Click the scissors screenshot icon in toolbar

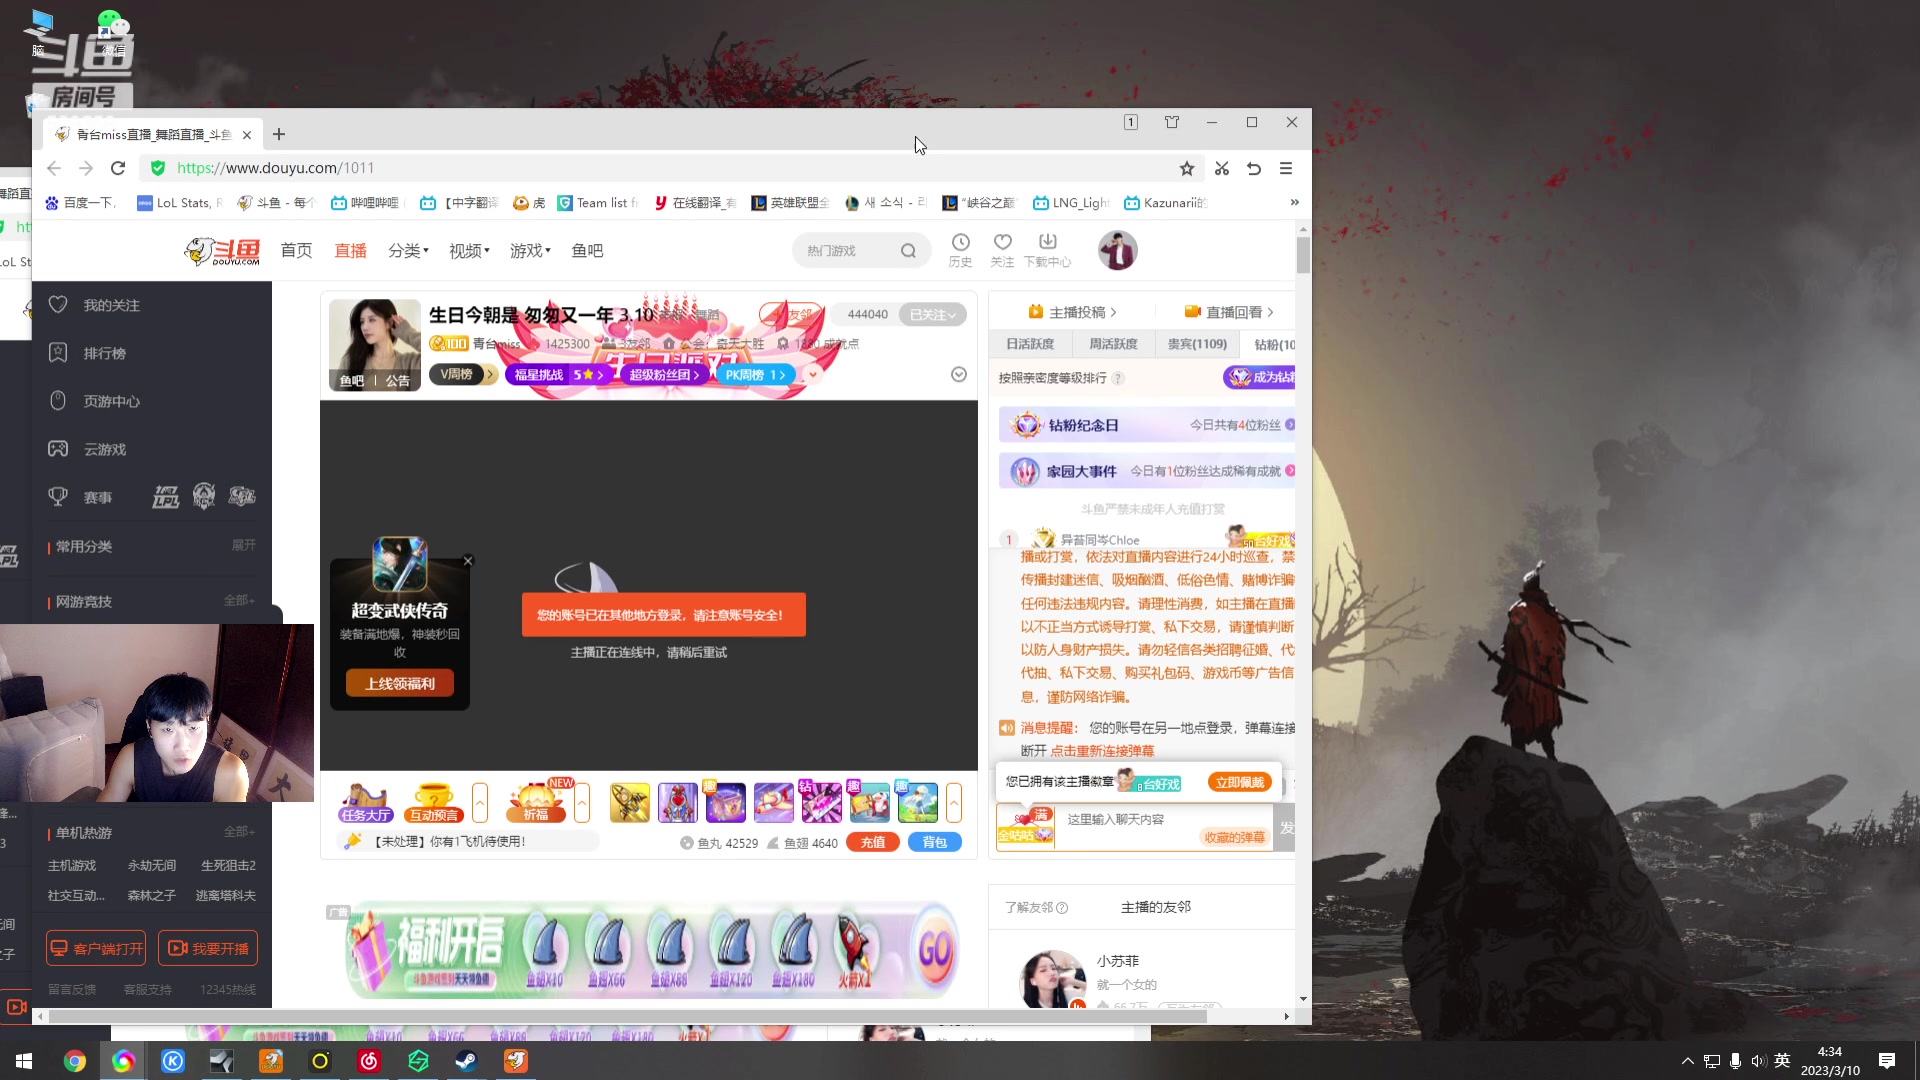coord(1221,168)
